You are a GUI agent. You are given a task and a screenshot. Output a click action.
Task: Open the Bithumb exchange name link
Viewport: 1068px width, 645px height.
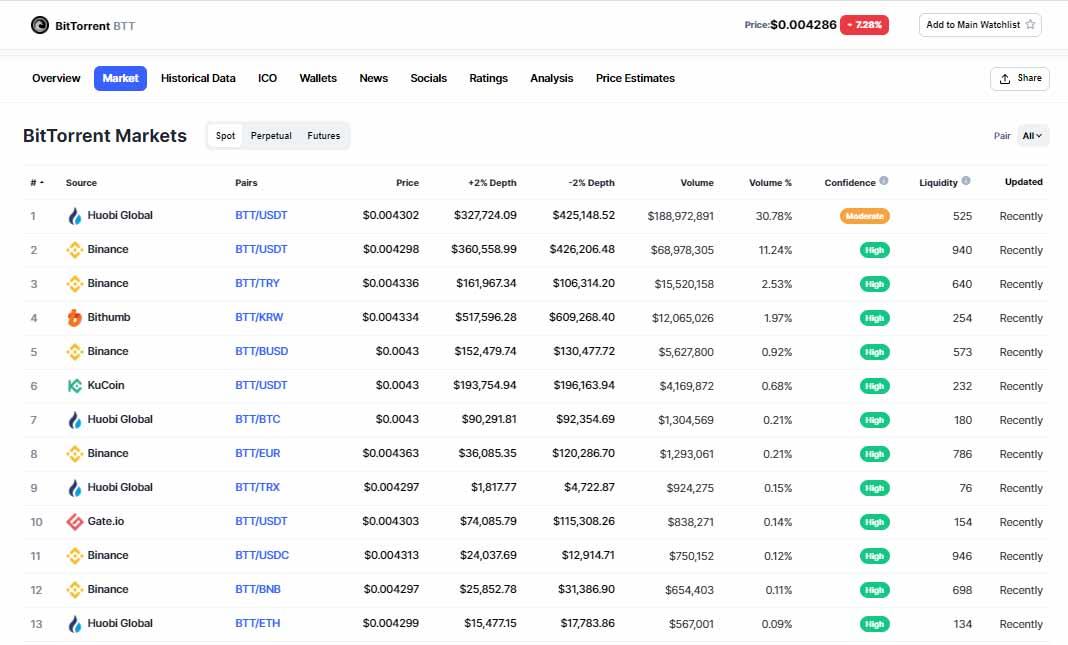click(x=108, y=317)
